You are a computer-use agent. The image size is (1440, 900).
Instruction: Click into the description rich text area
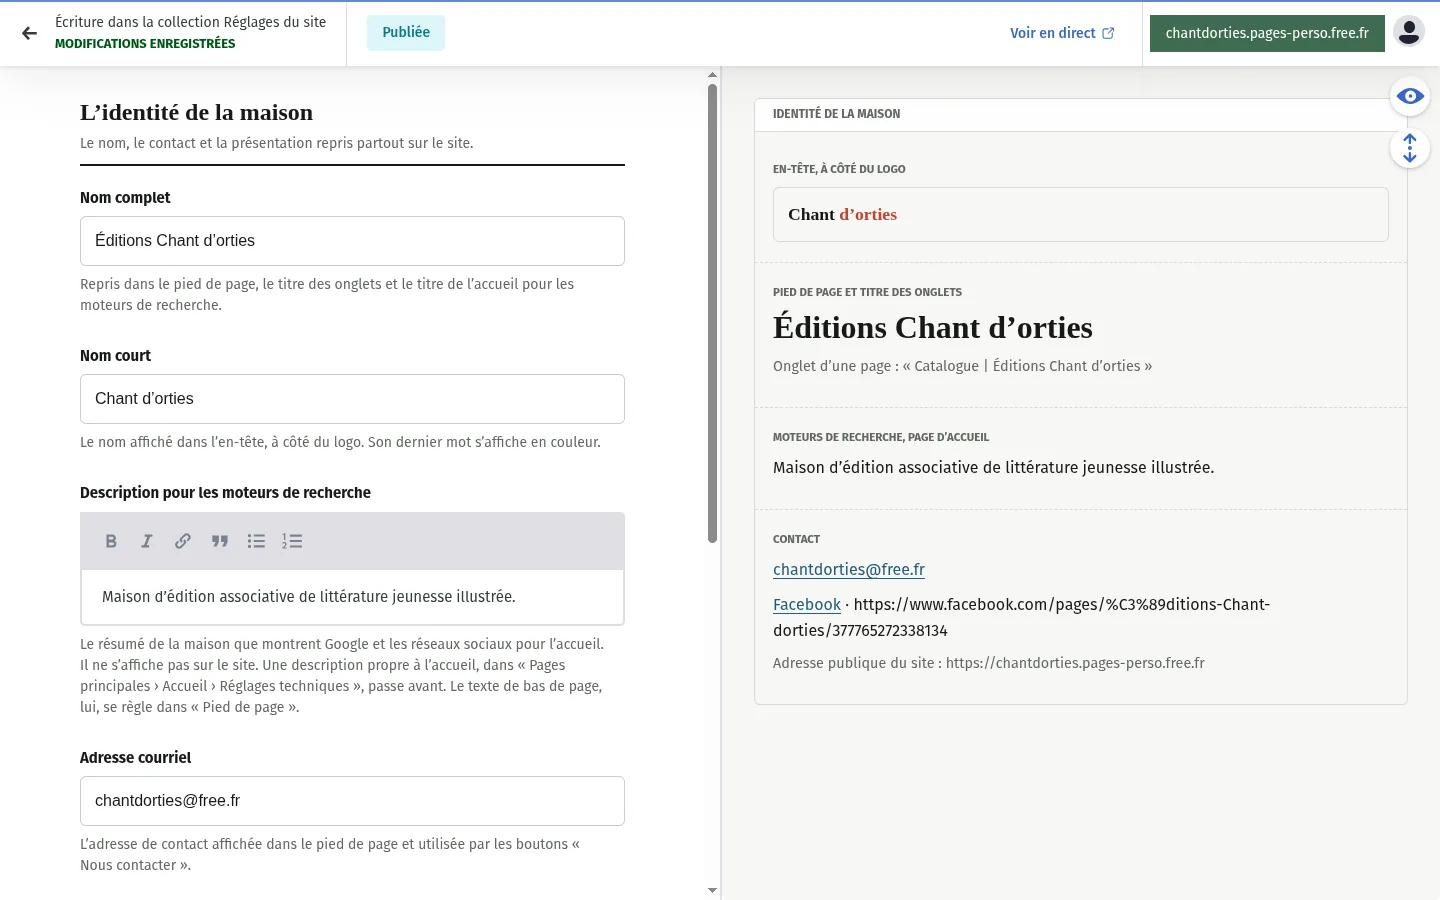352,597
